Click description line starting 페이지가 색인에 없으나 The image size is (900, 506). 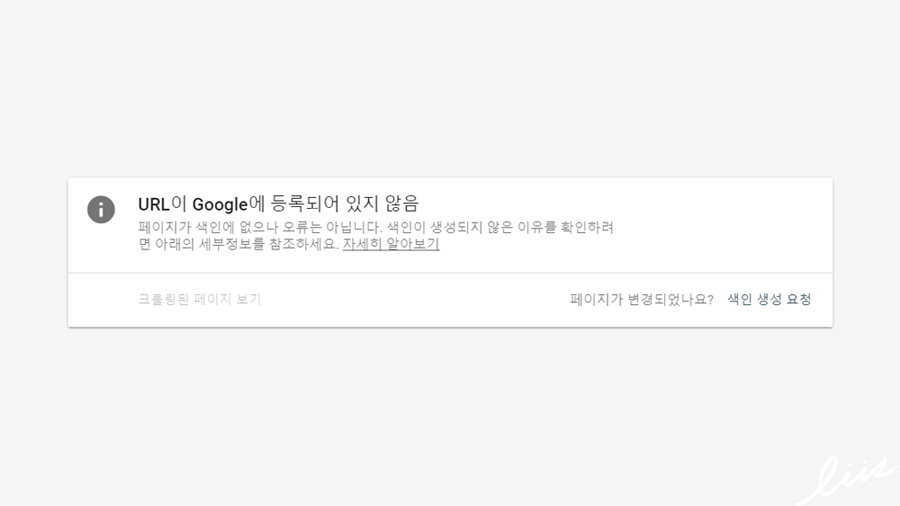tap(376, 227)
